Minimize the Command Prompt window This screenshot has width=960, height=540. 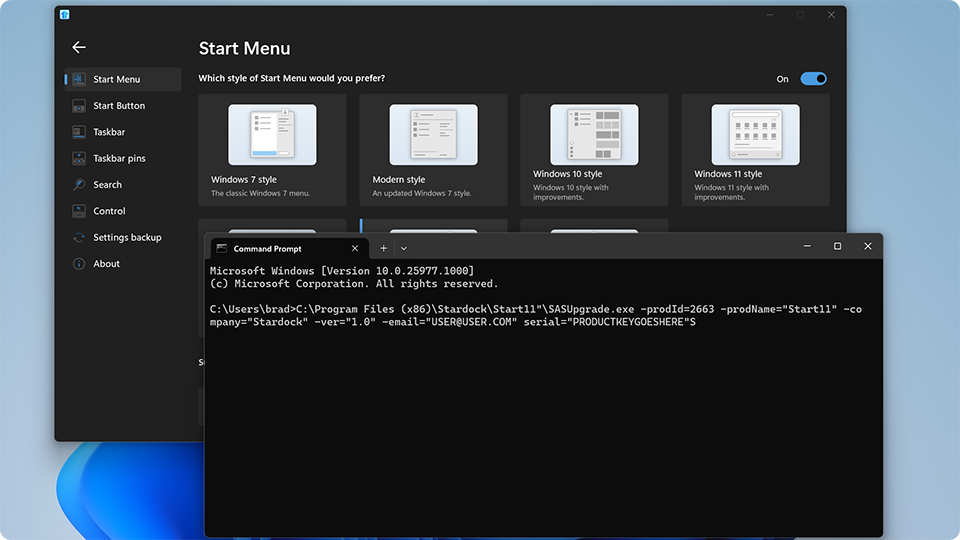pos(807,246)
